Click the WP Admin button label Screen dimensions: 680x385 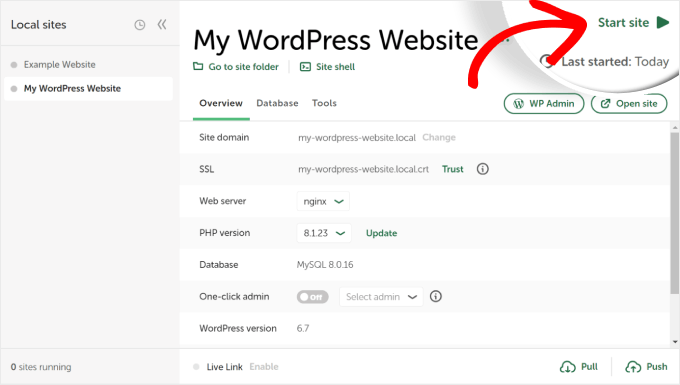click(552, 104)
